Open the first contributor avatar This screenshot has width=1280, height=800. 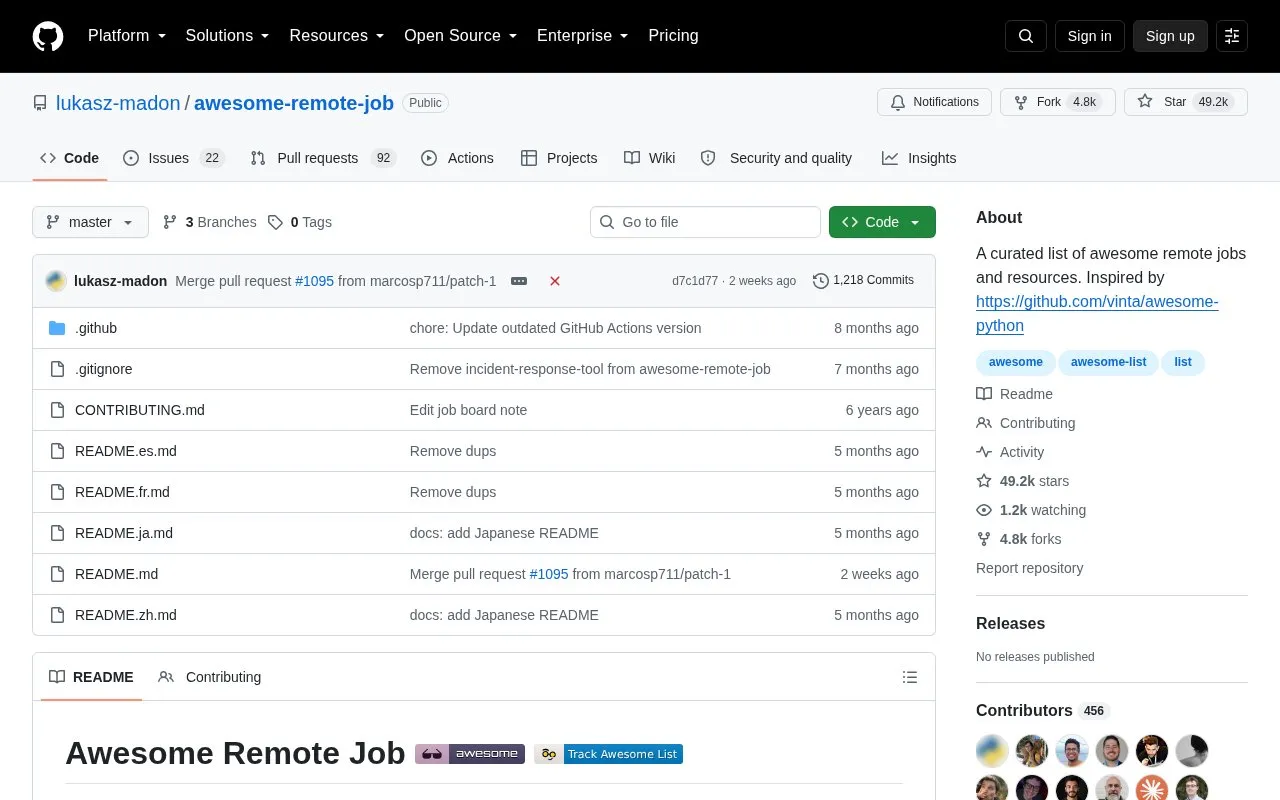992,751
